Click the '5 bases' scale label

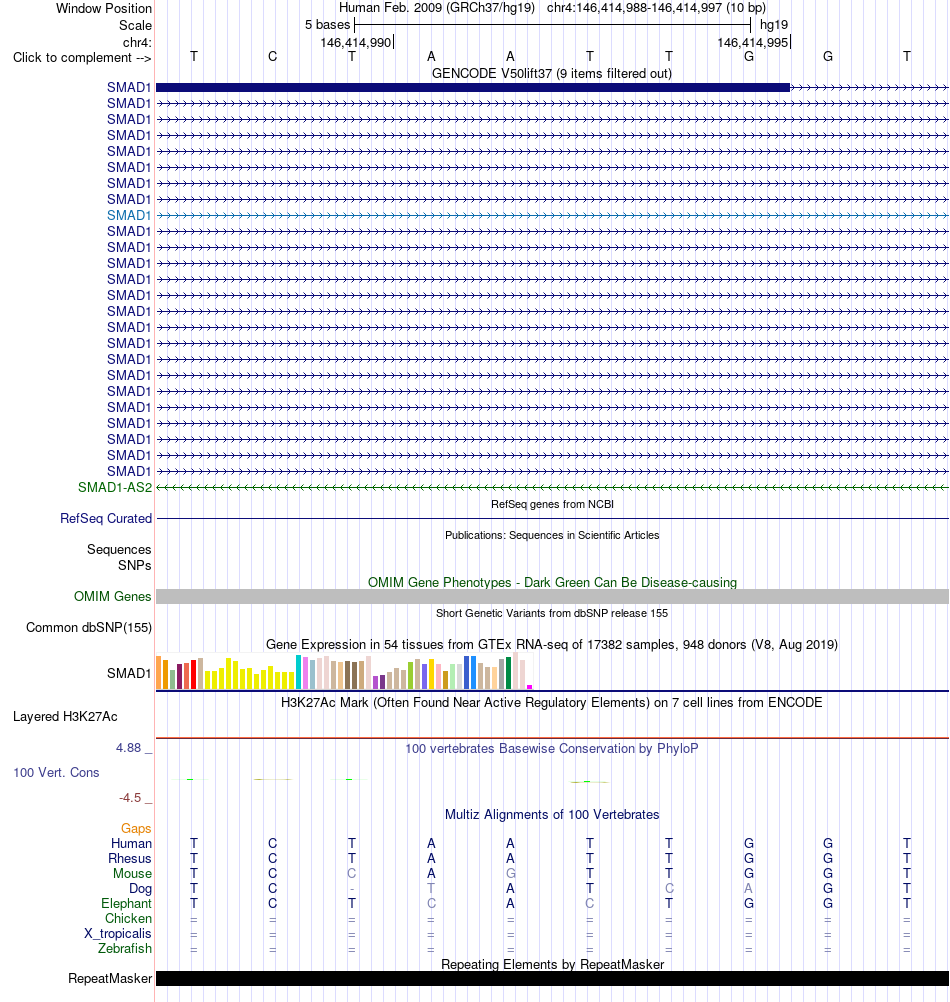point(328,25)
